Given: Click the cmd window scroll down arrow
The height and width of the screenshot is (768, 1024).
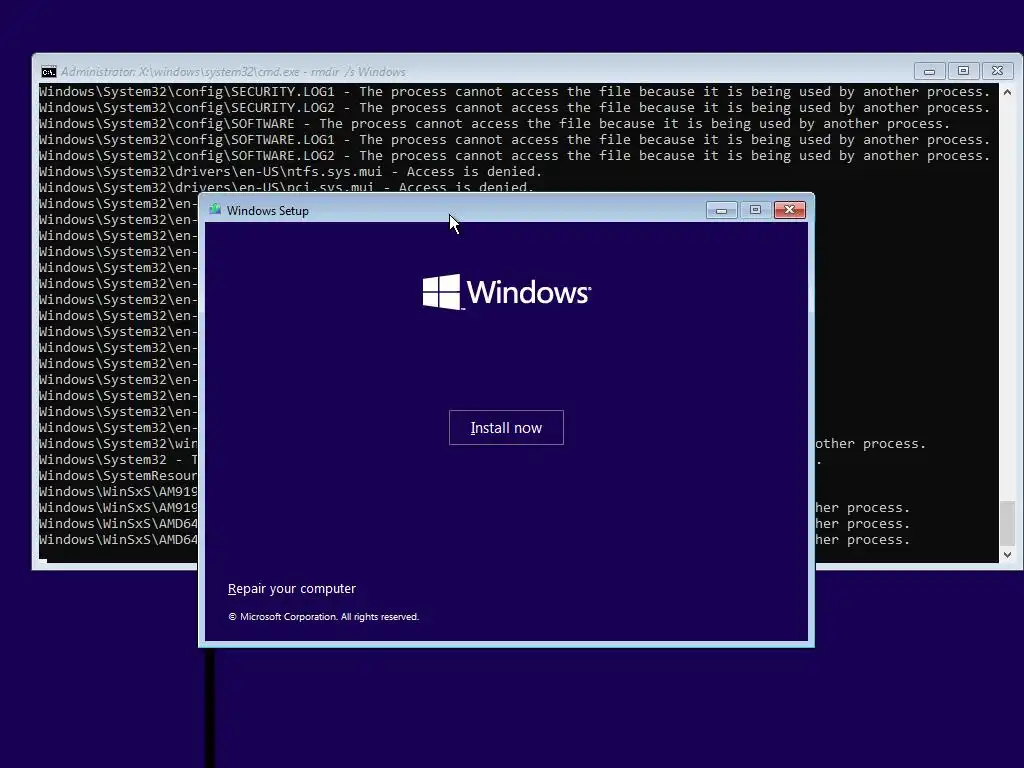Looking at the screenshot, I should coord(1008,554).
